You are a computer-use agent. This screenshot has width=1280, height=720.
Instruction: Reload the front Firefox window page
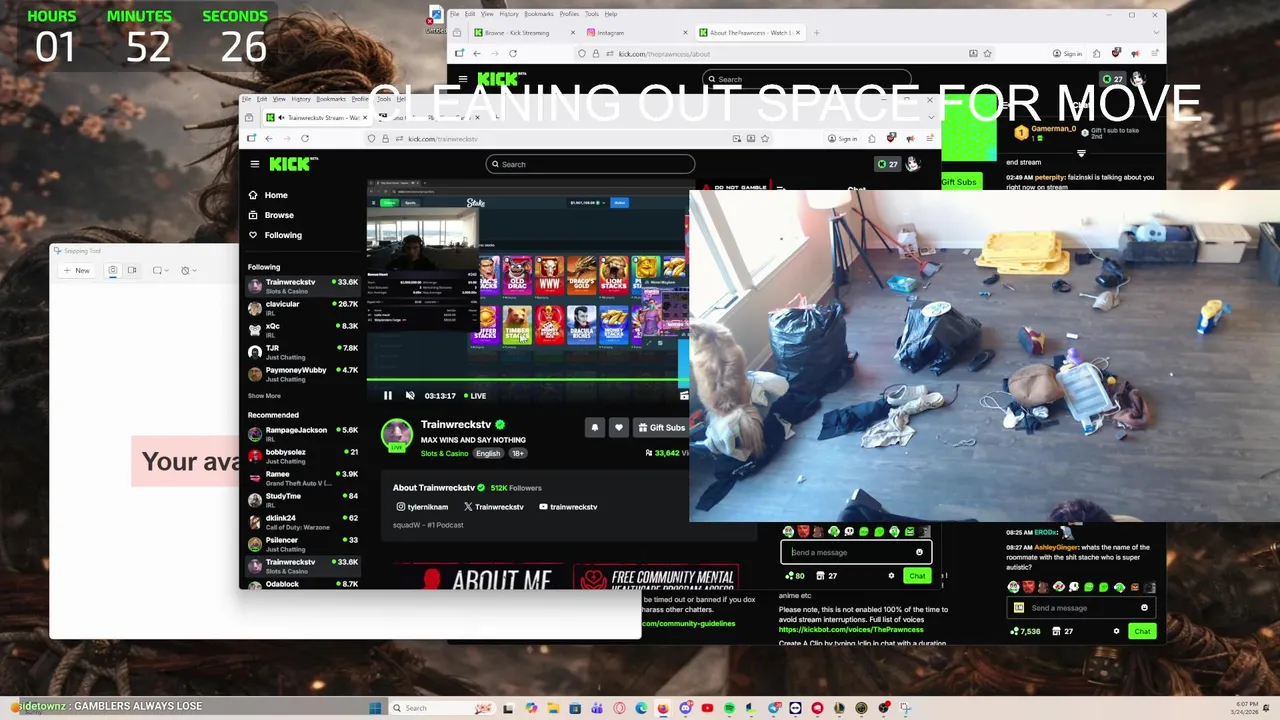click(x=305, y=139)
